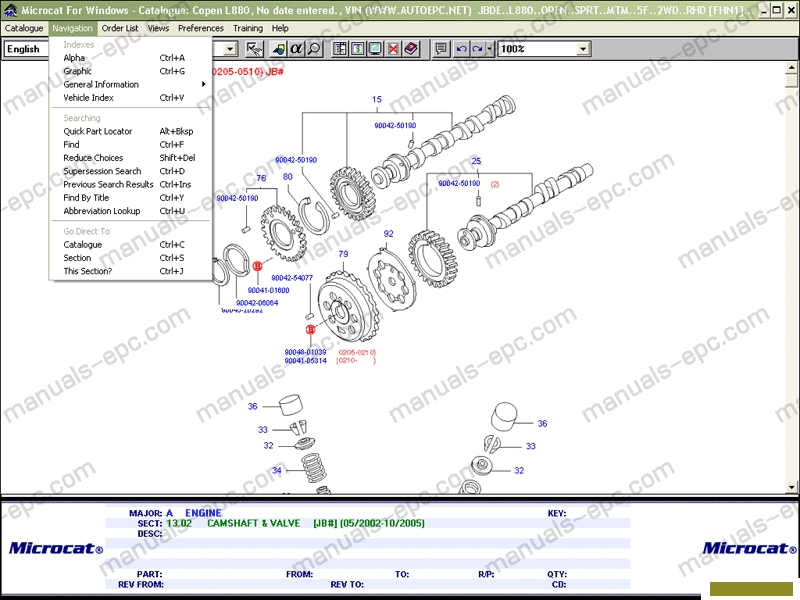Image resolution: width=800 pixels, height=600 pixels.
Task: Choose Abbreviation Lookup menu item
Action: (131, 211)
